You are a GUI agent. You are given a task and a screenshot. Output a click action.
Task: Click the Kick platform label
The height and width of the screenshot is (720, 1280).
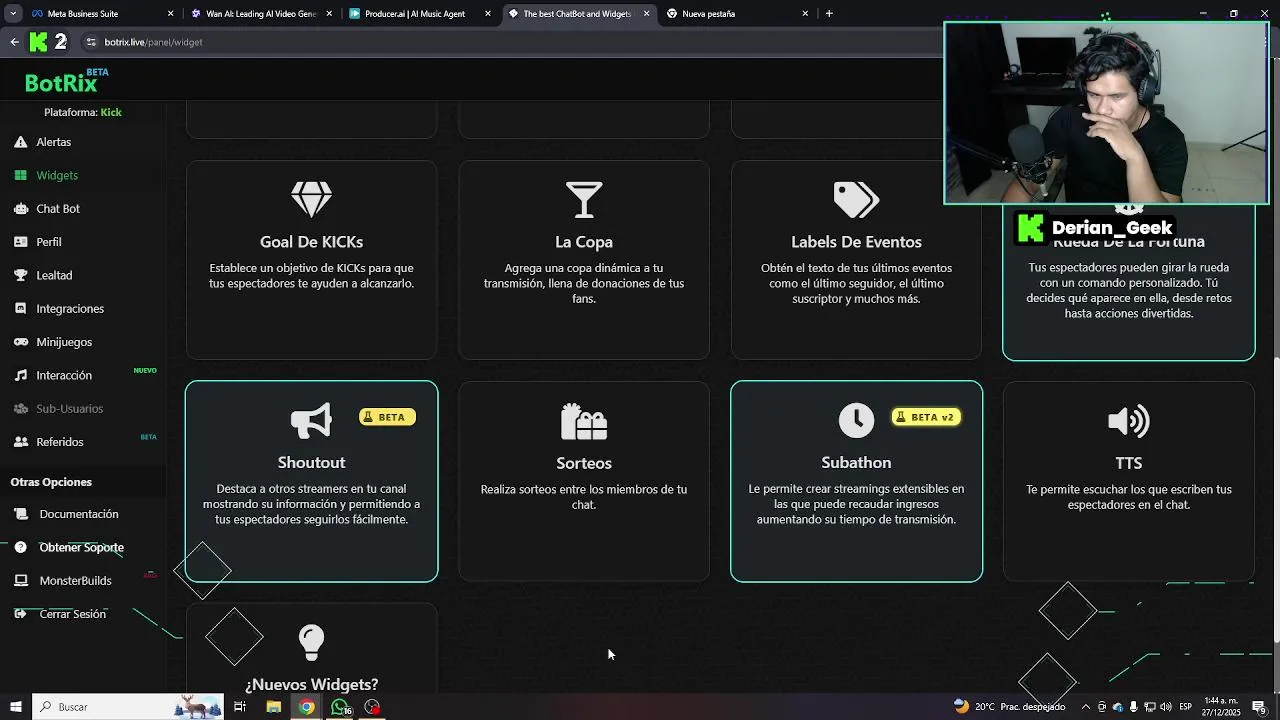111,112
